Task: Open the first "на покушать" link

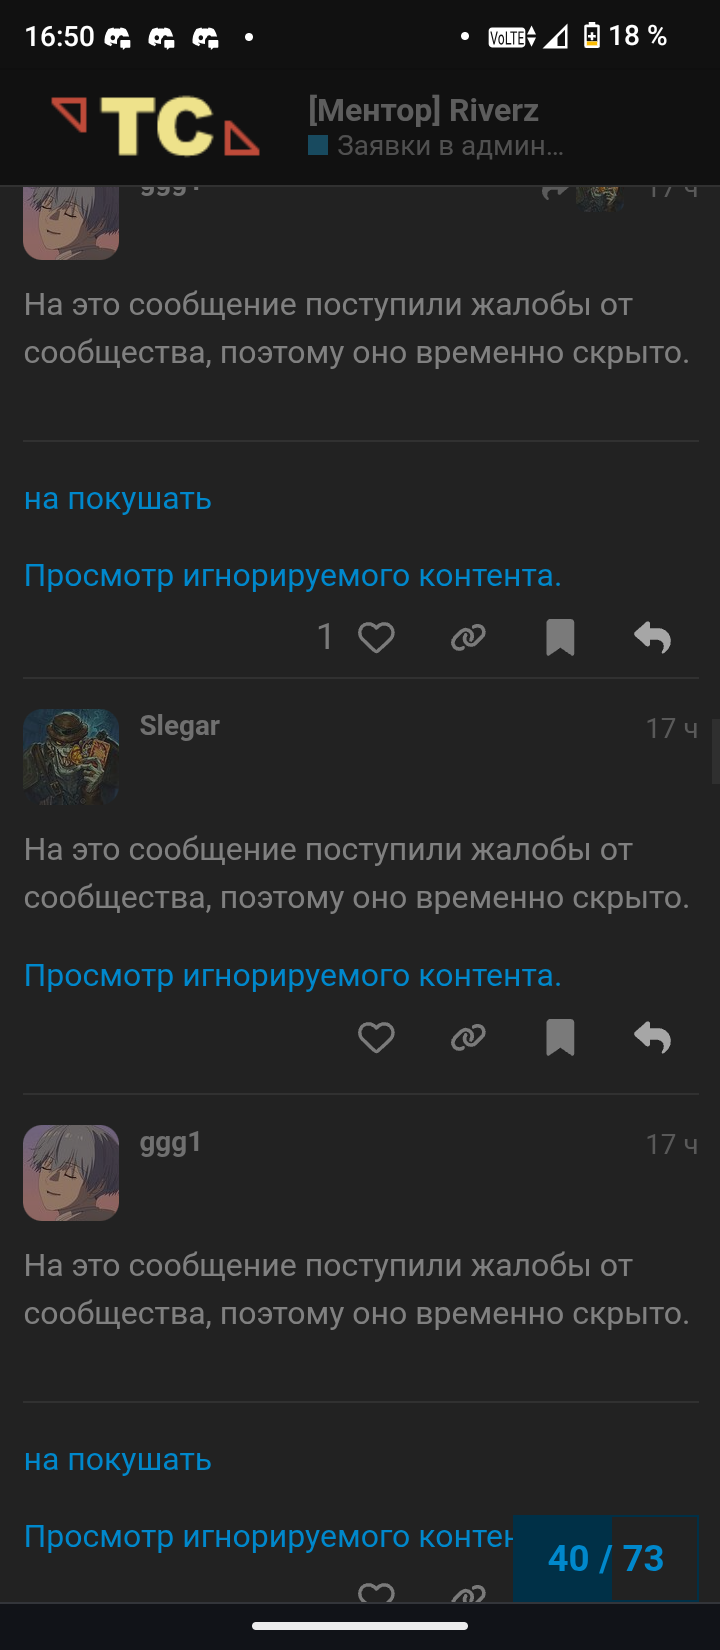Action: pyautogui.click(x=118, y=498)
